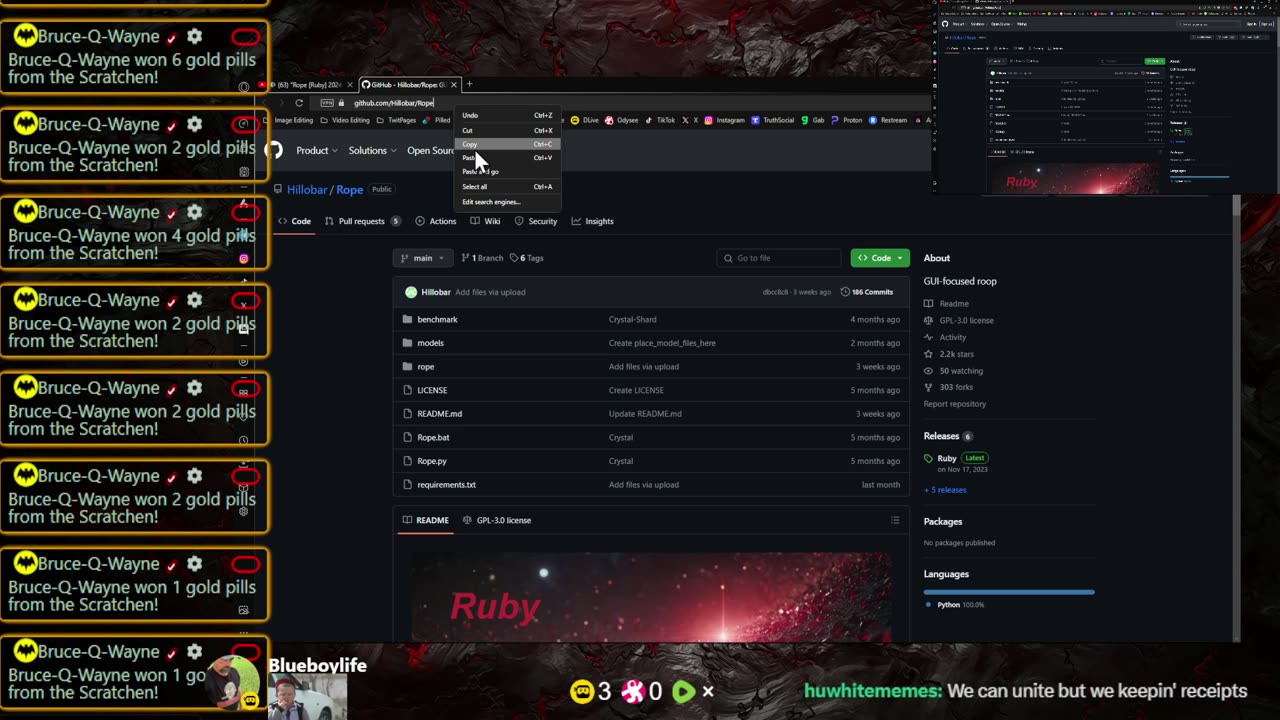1280x720 pixels.
Task: Switch to the Security tab
Action: click(x=536, y=221)
